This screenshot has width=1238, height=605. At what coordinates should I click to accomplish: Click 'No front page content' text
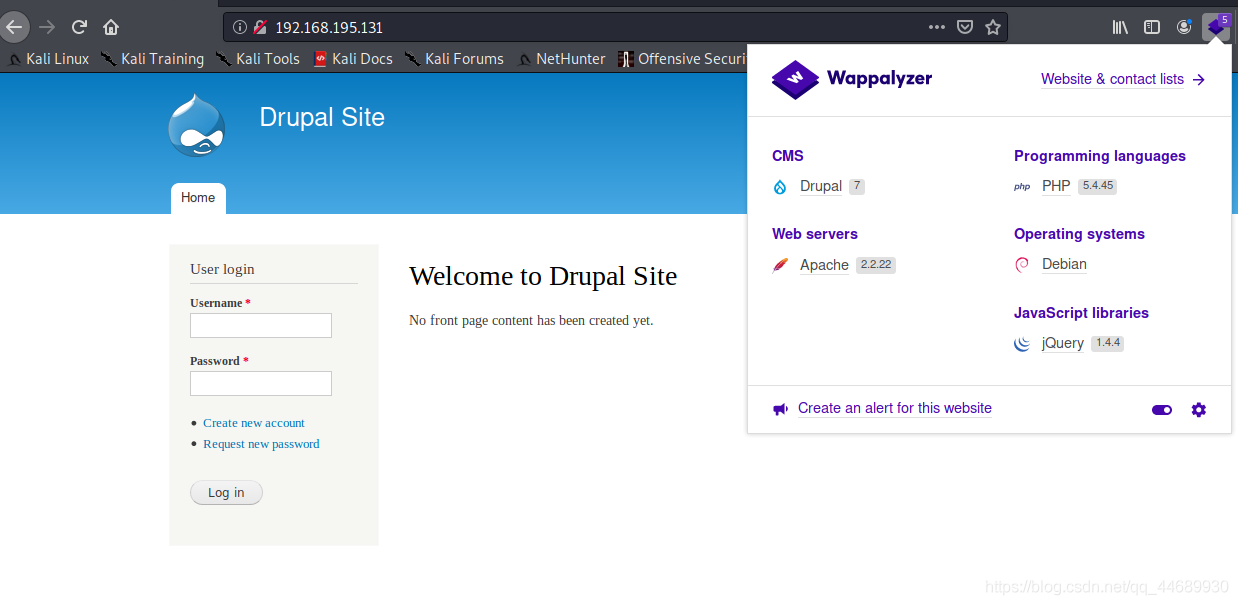pos(531,321)
